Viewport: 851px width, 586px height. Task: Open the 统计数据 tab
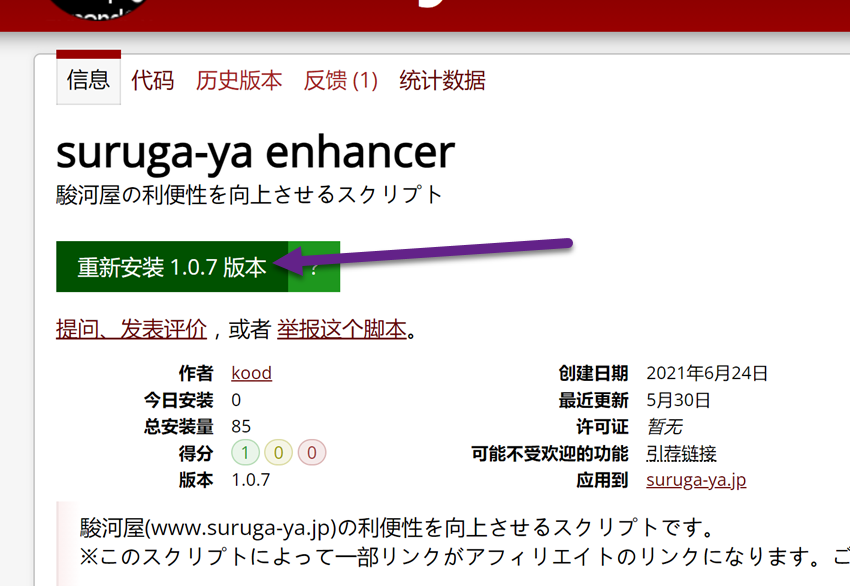click(441, 79)
